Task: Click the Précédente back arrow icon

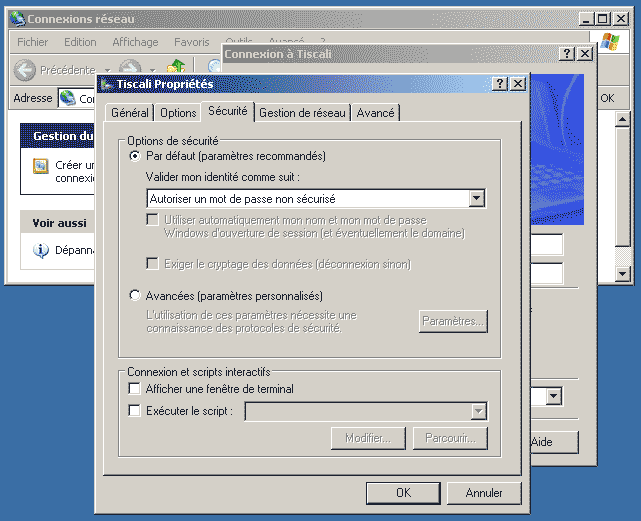Action: [x=25, y=70]
